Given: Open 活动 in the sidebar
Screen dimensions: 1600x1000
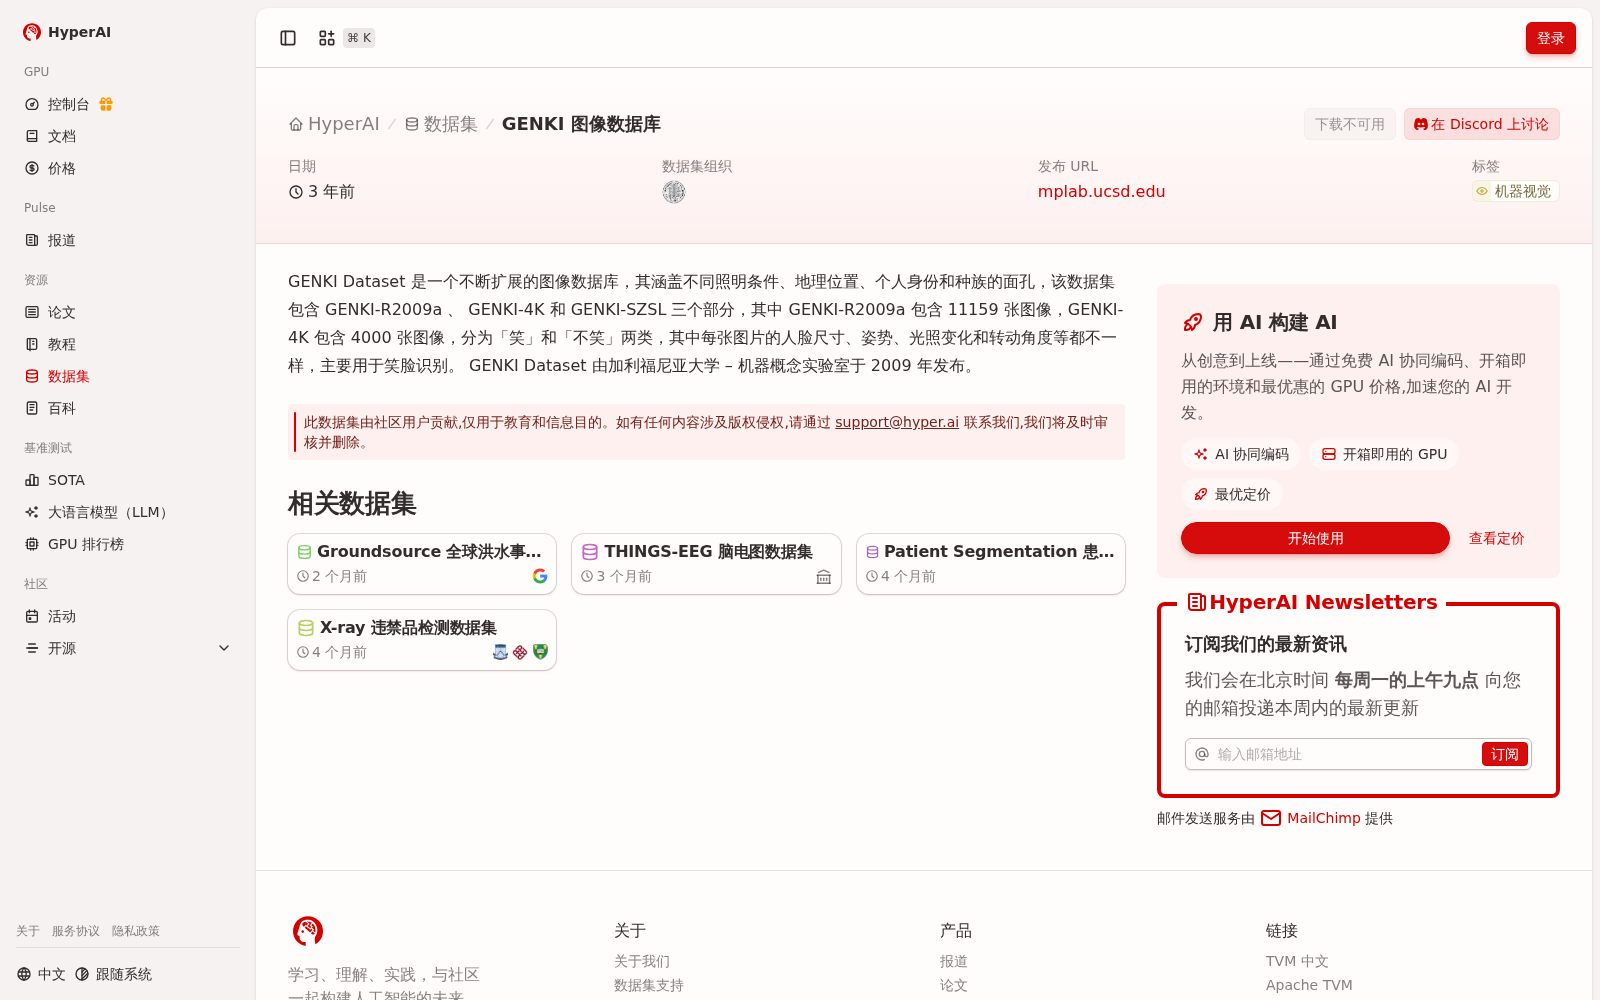Looking at the screenshot, I should pos(128,616).
